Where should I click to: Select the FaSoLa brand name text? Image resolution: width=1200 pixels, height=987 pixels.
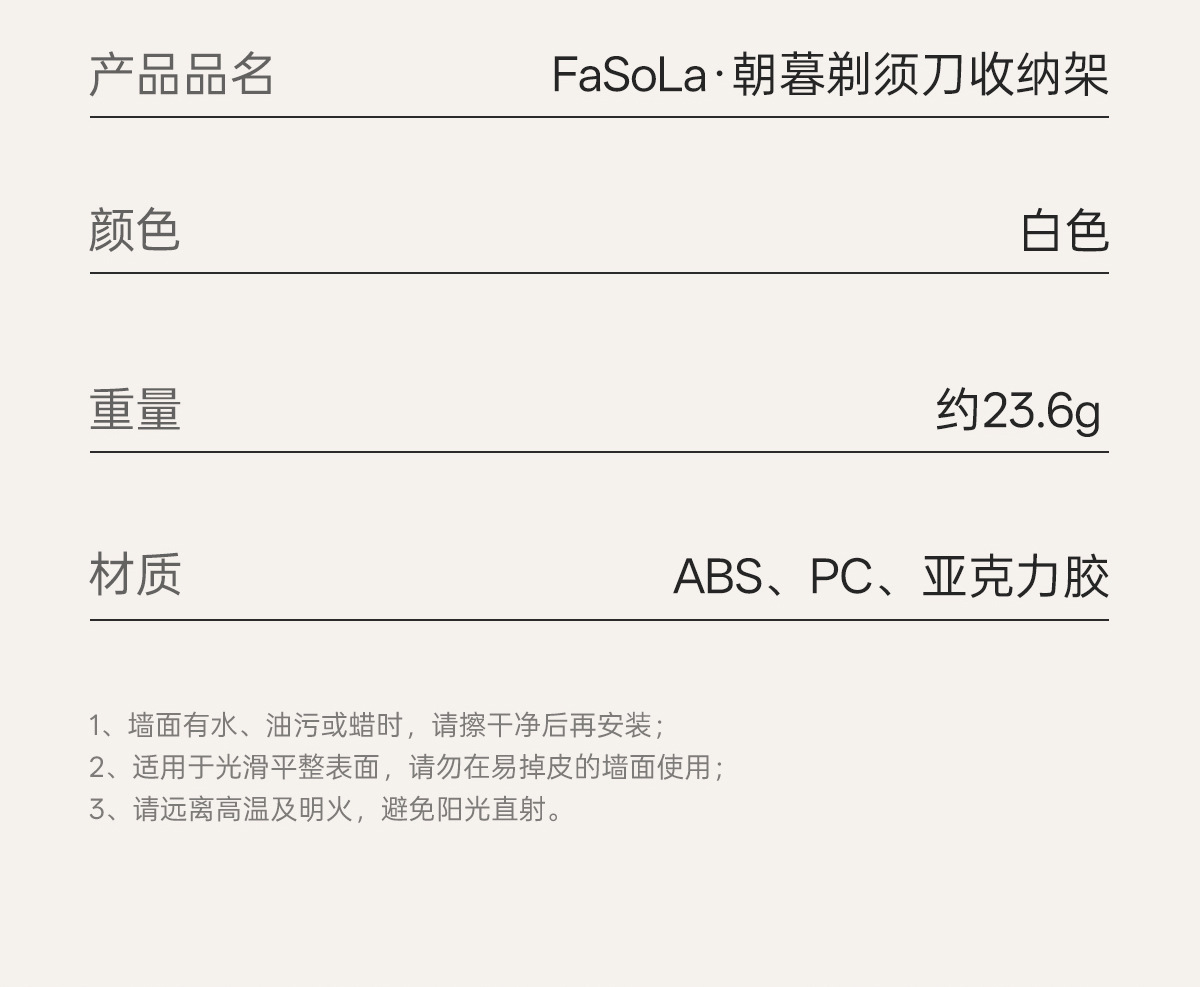[x=629, y=75]
